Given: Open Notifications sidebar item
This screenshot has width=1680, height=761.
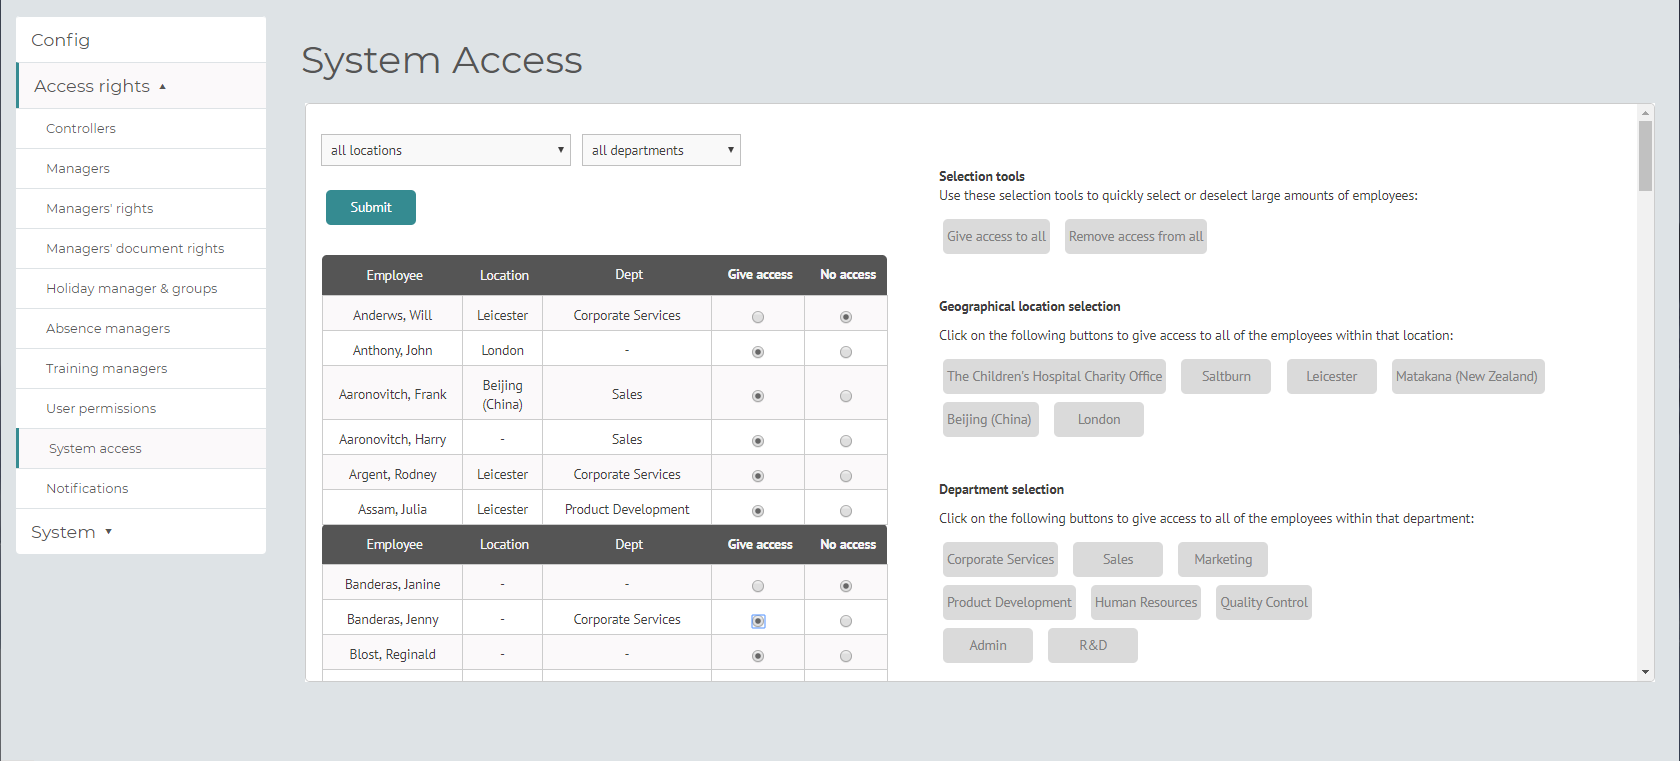Looking at the screenshot, I should (141, 488).
